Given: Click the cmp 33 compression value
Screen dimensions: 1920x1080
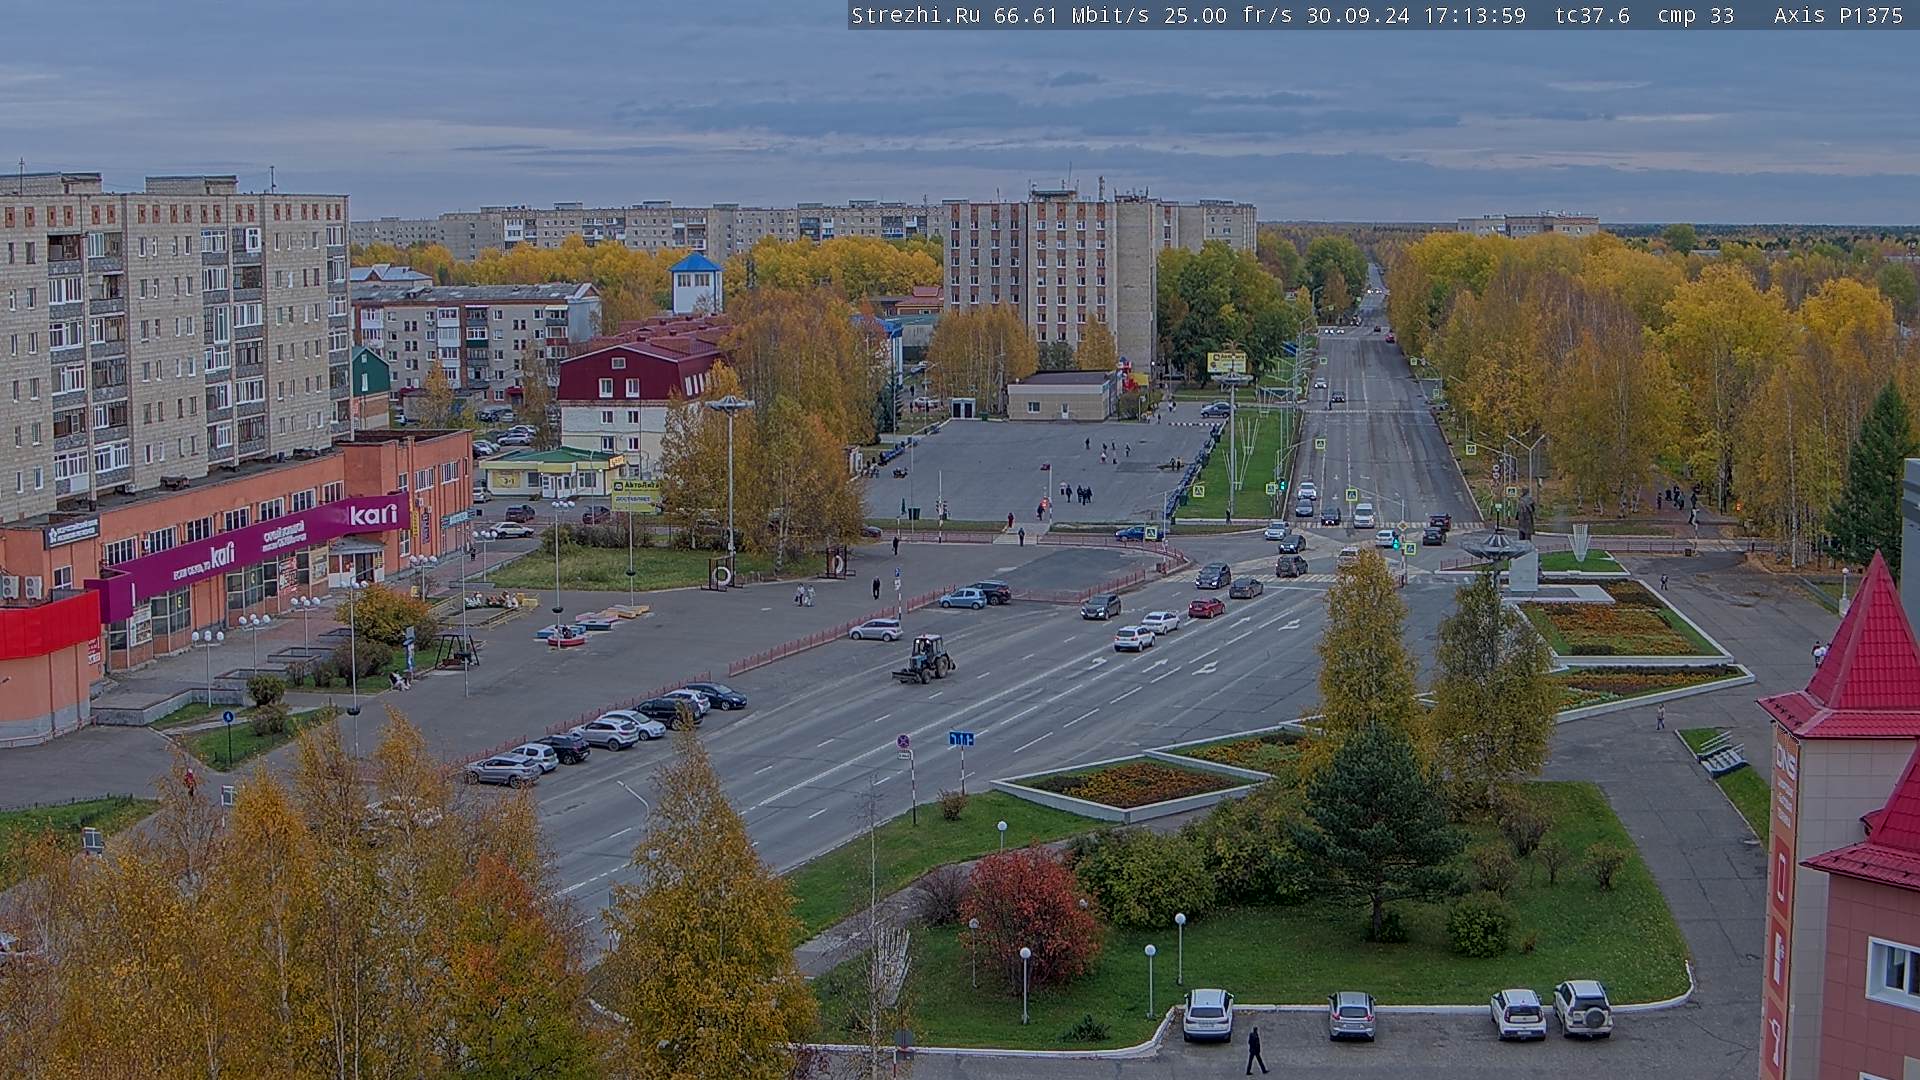Looking at the screenshot, I should [1696, 15].
